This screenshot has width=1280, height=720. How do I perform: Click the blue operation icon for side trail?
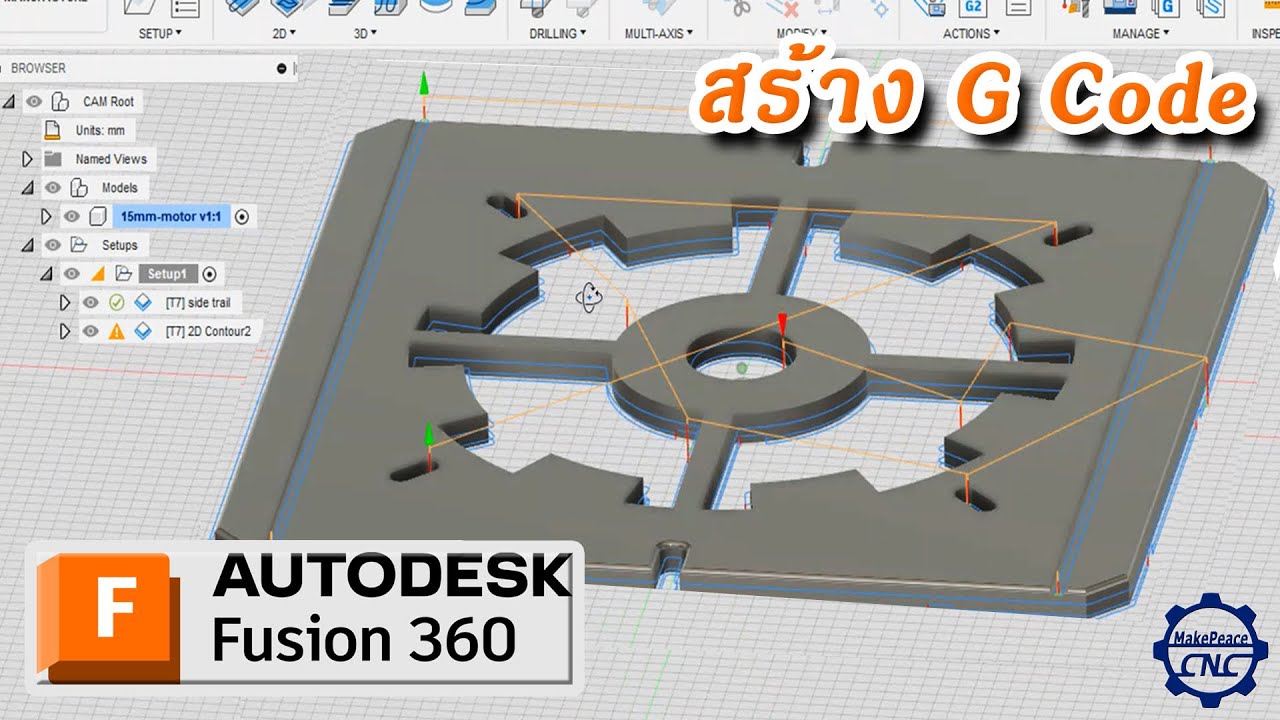143,302
